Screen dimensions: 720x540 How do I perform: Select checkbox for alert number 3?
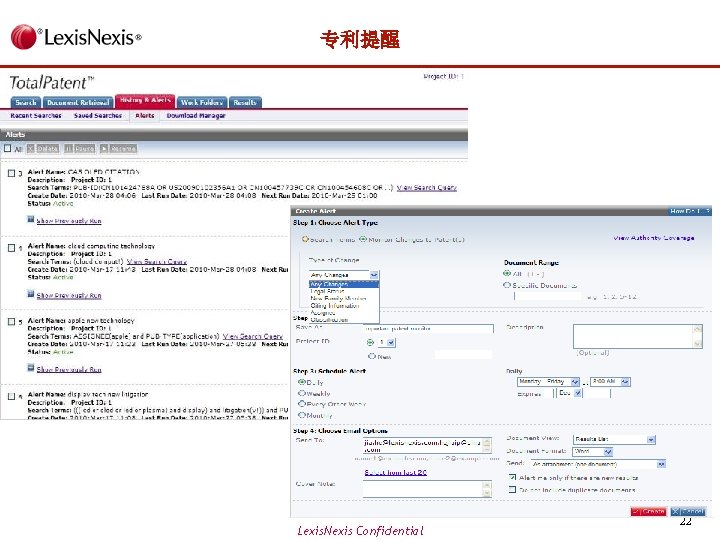(11, 173)
